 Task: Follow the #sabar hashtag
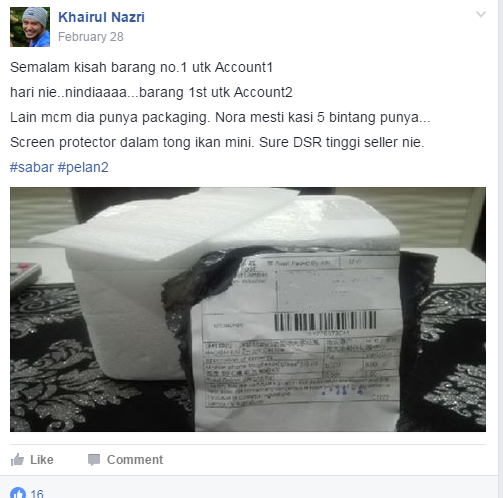tap(32, 167)
